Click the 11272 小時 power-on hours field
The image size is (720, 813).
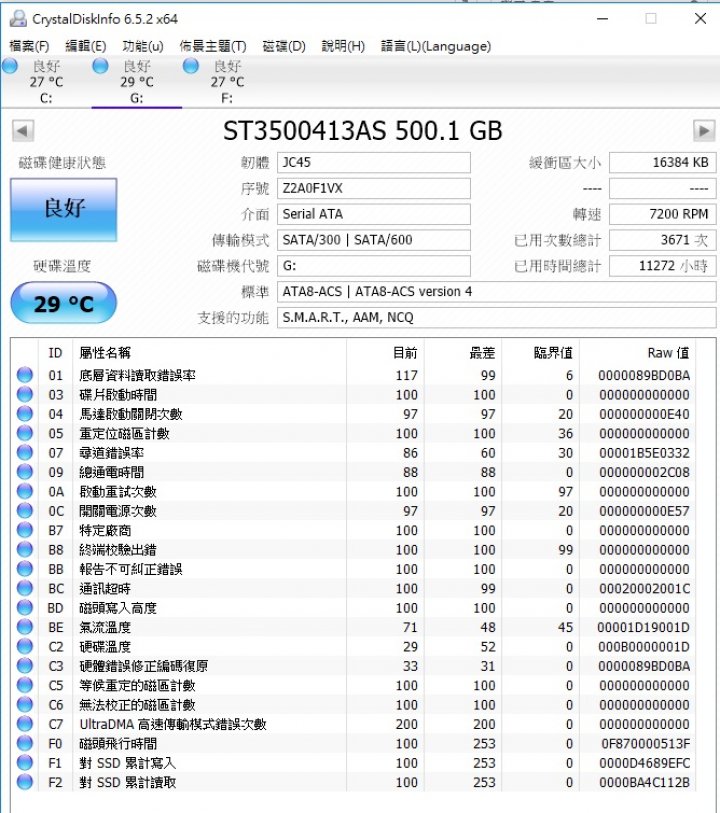(x=662, y=265)
